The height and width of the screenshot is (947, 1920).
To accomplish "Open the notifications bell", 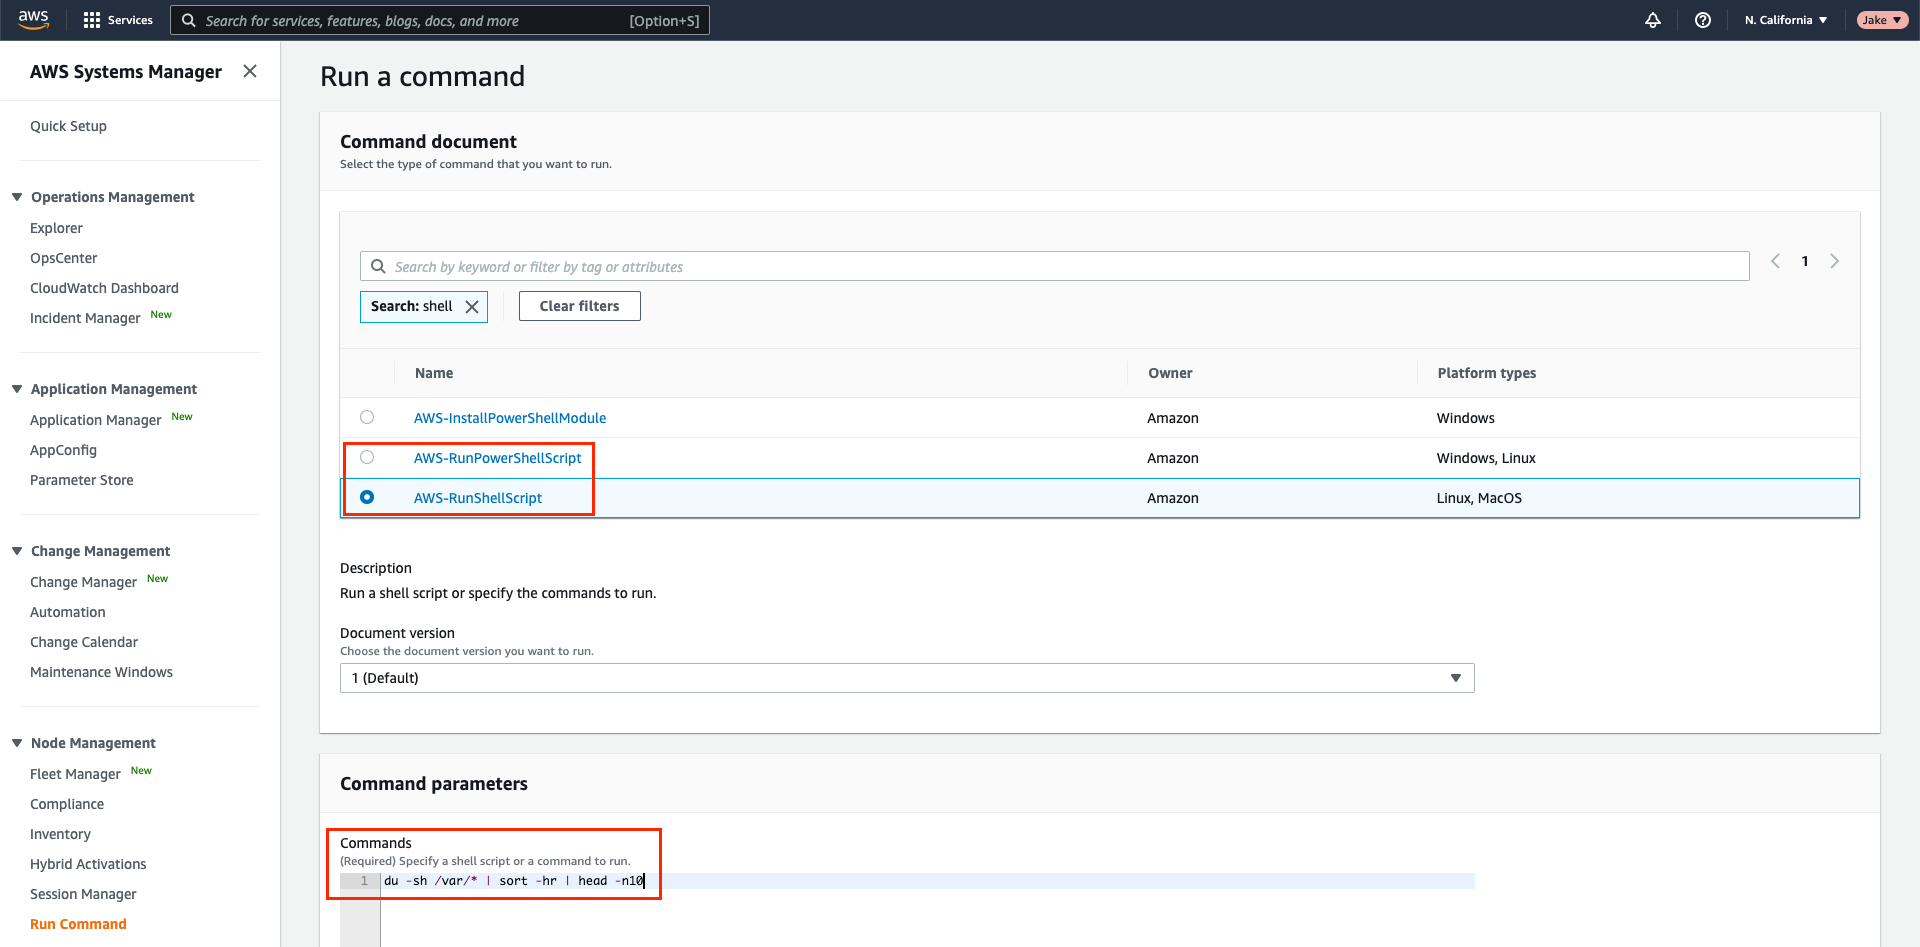I will click(x=1652, y=20).
